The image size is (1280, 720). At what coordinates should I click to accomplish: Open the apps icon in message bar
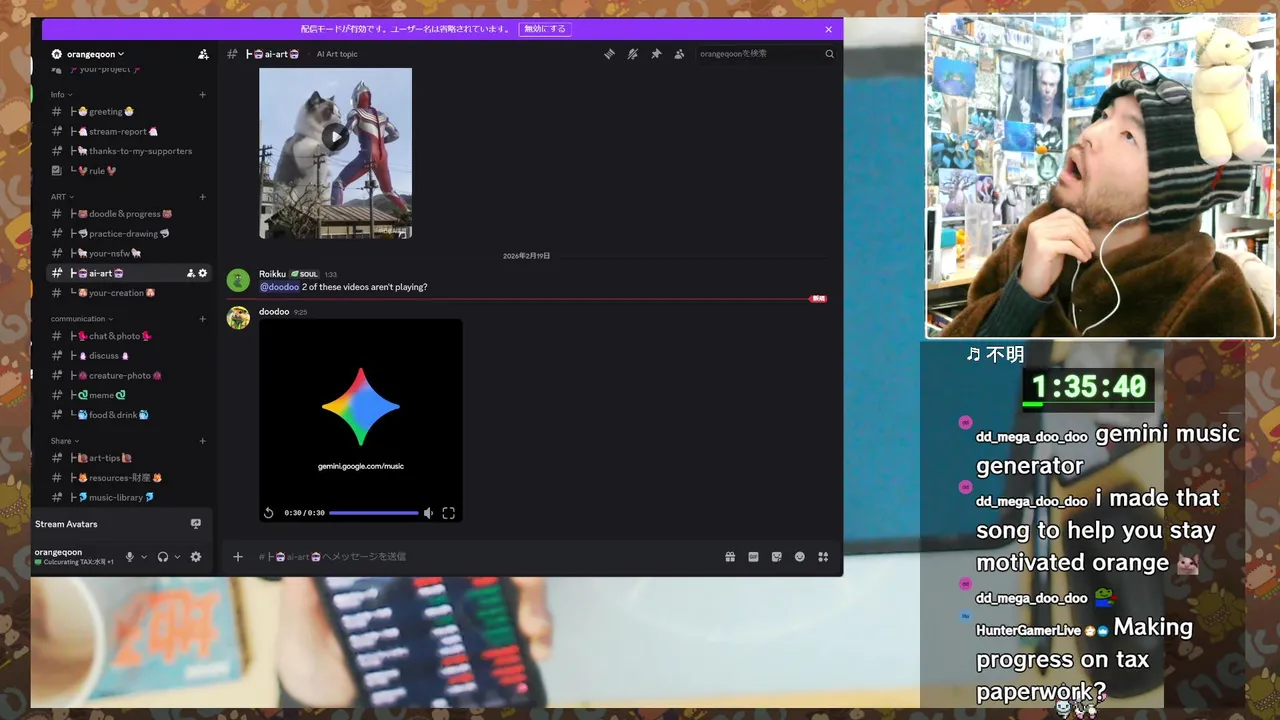pos(823,557)
